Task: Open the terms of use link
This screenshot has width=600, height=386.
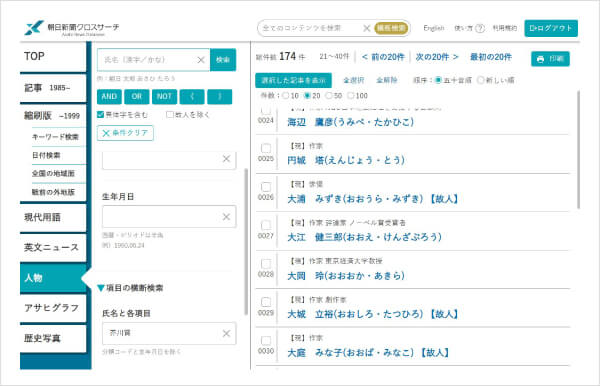Action: [504, 28]
